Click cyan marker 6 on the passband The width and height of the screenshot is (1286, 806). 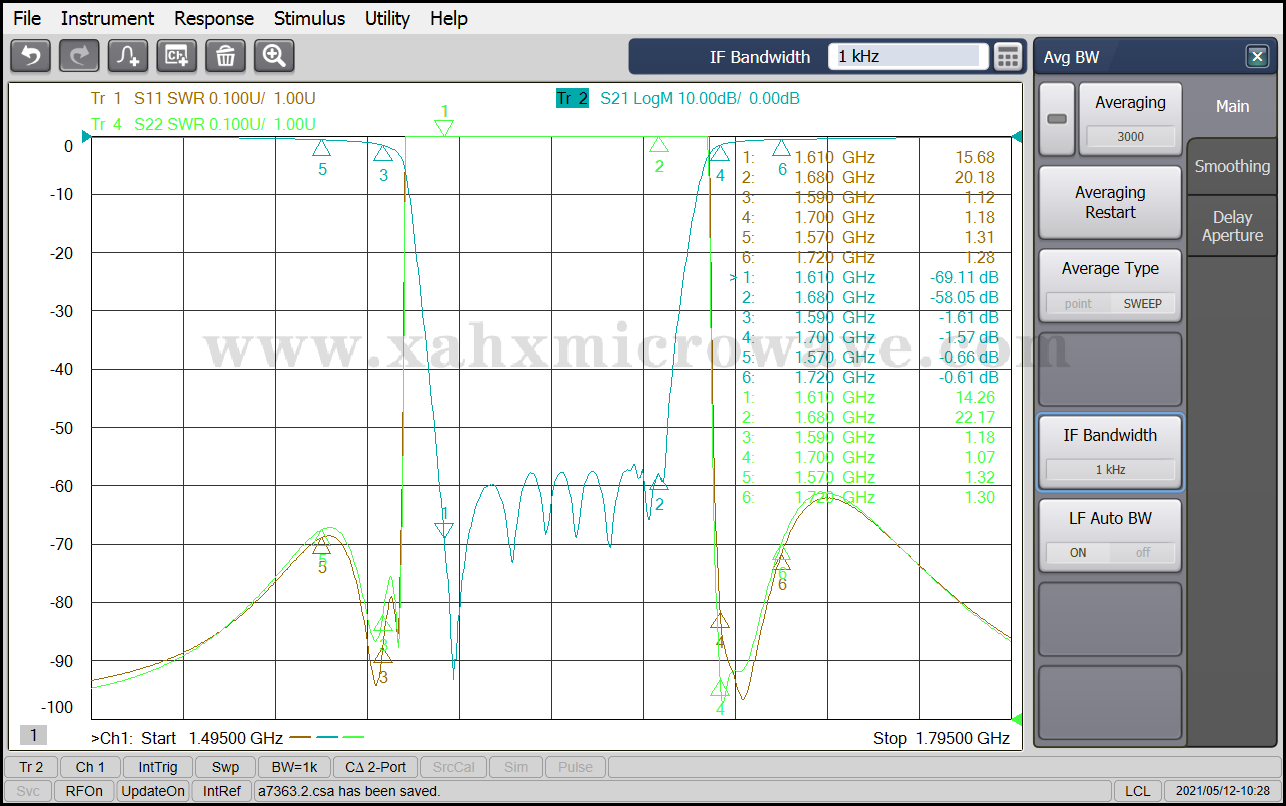tap(782, 148)
